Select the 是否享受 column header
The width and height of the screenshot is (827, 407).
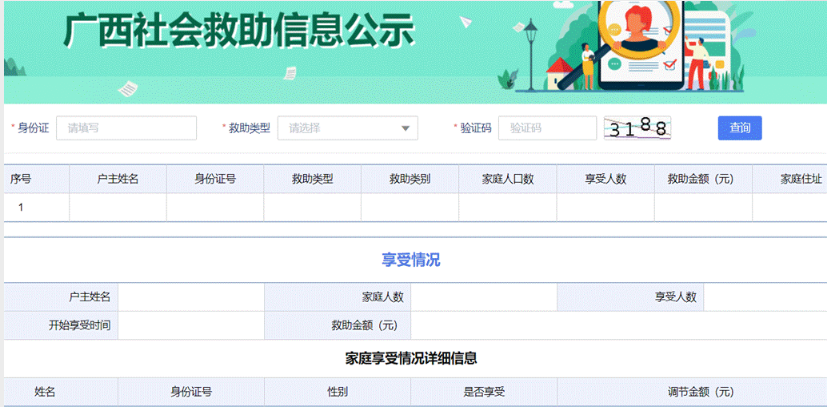click(x=484, y=392)
